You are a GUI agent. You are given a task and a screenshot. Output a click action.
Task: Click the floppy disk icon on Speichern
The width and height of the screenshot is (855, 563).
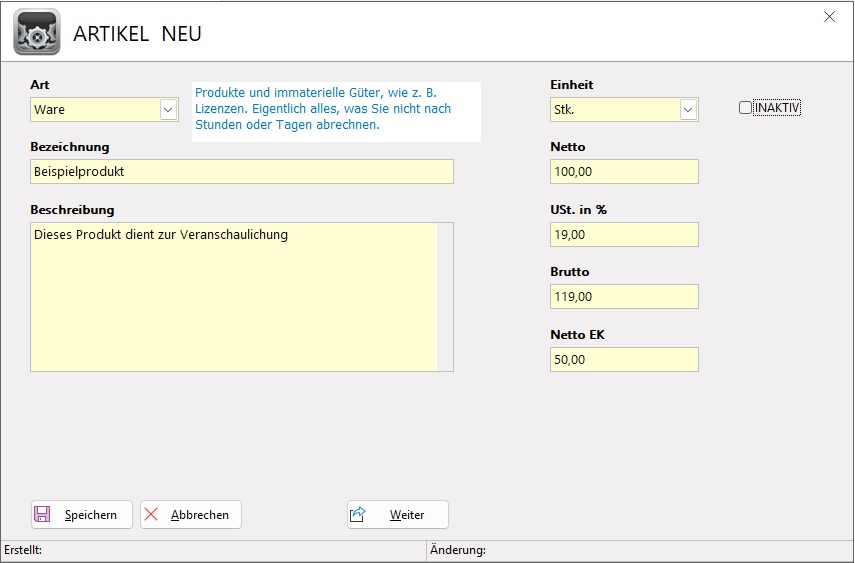click(x=43, y=515)
